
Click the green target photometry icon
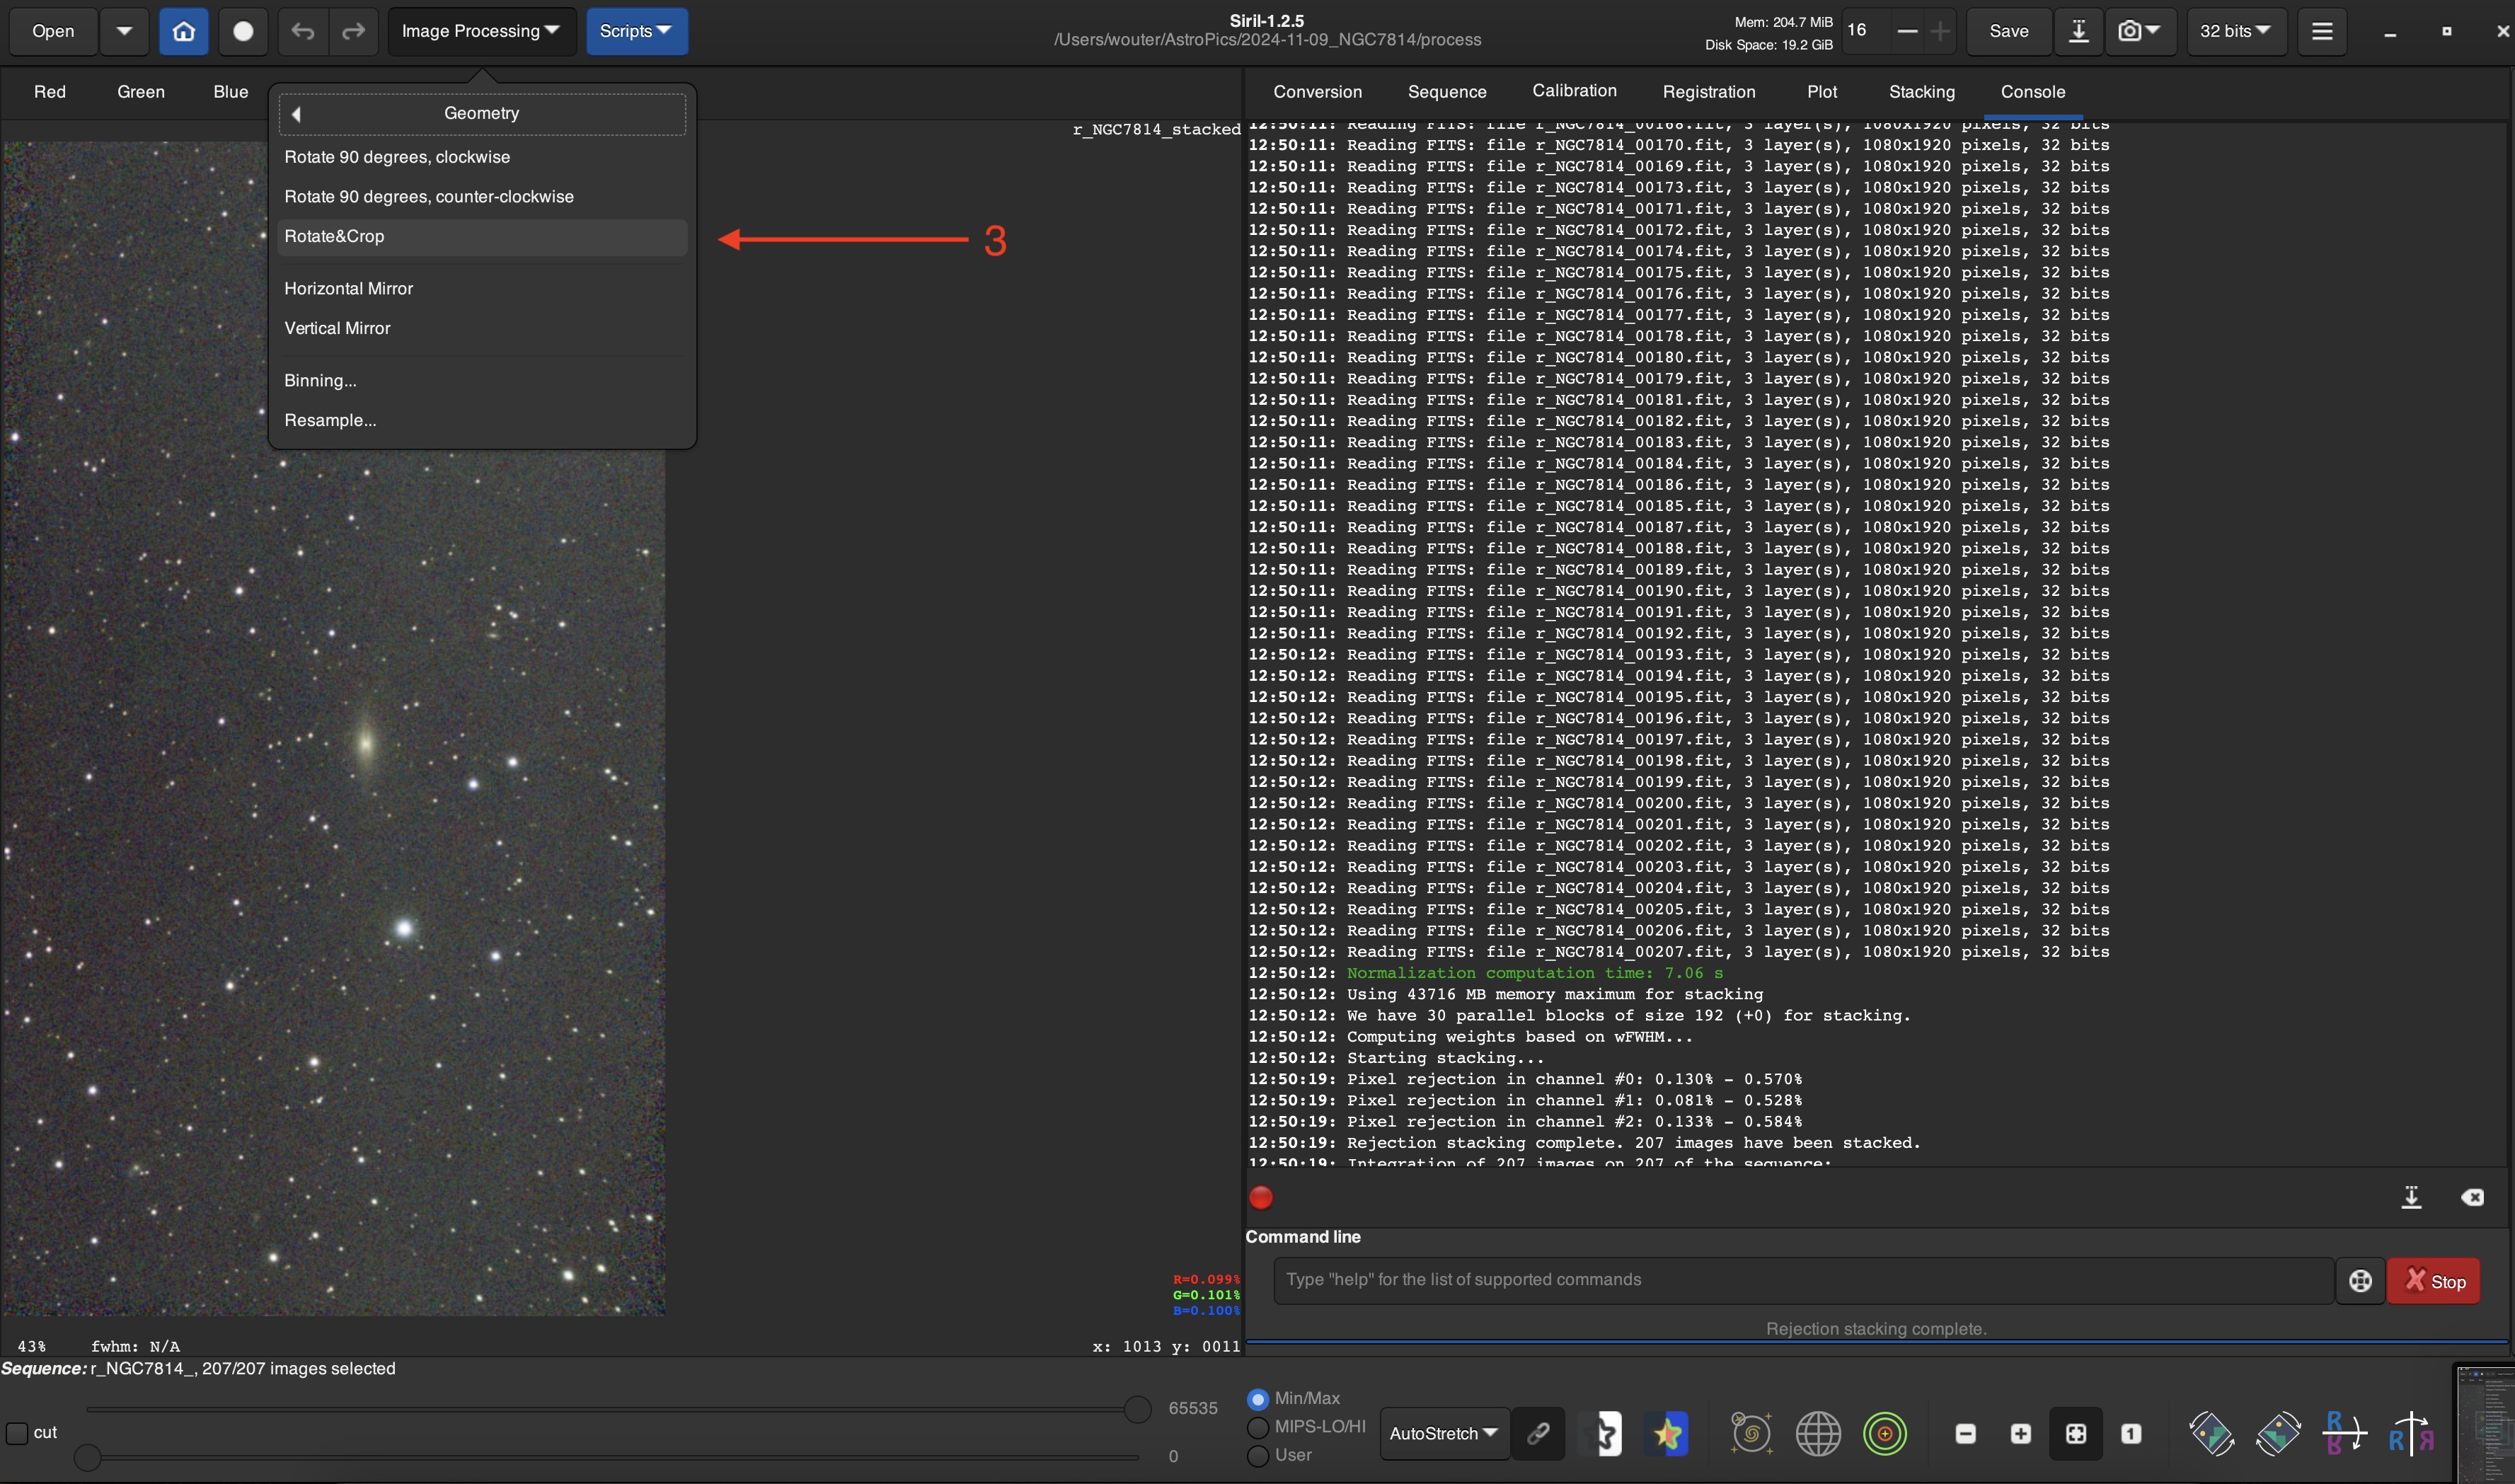tap(1885, 1434)
